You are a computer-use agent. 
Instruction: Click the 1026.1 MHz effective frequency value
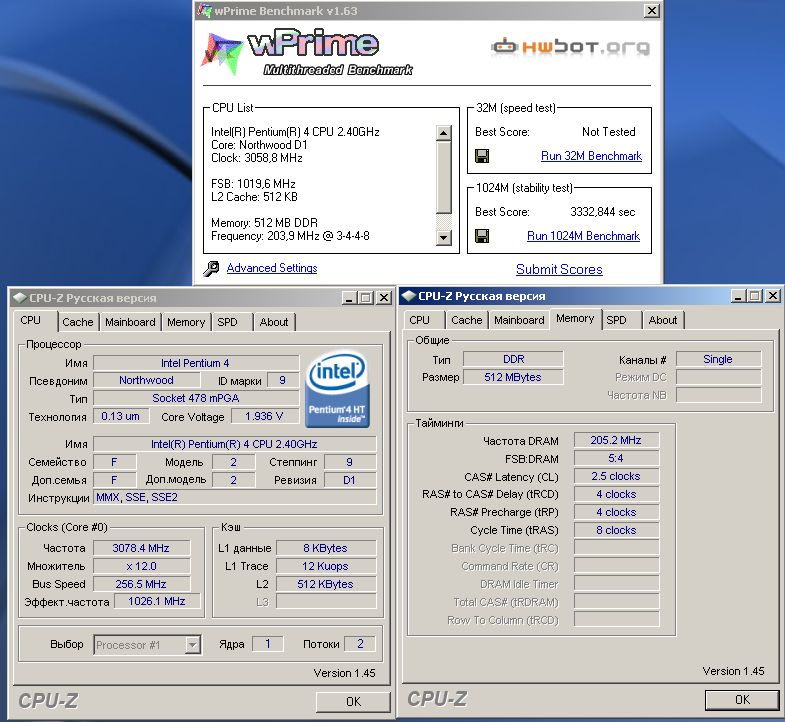(x=157, y=601)
